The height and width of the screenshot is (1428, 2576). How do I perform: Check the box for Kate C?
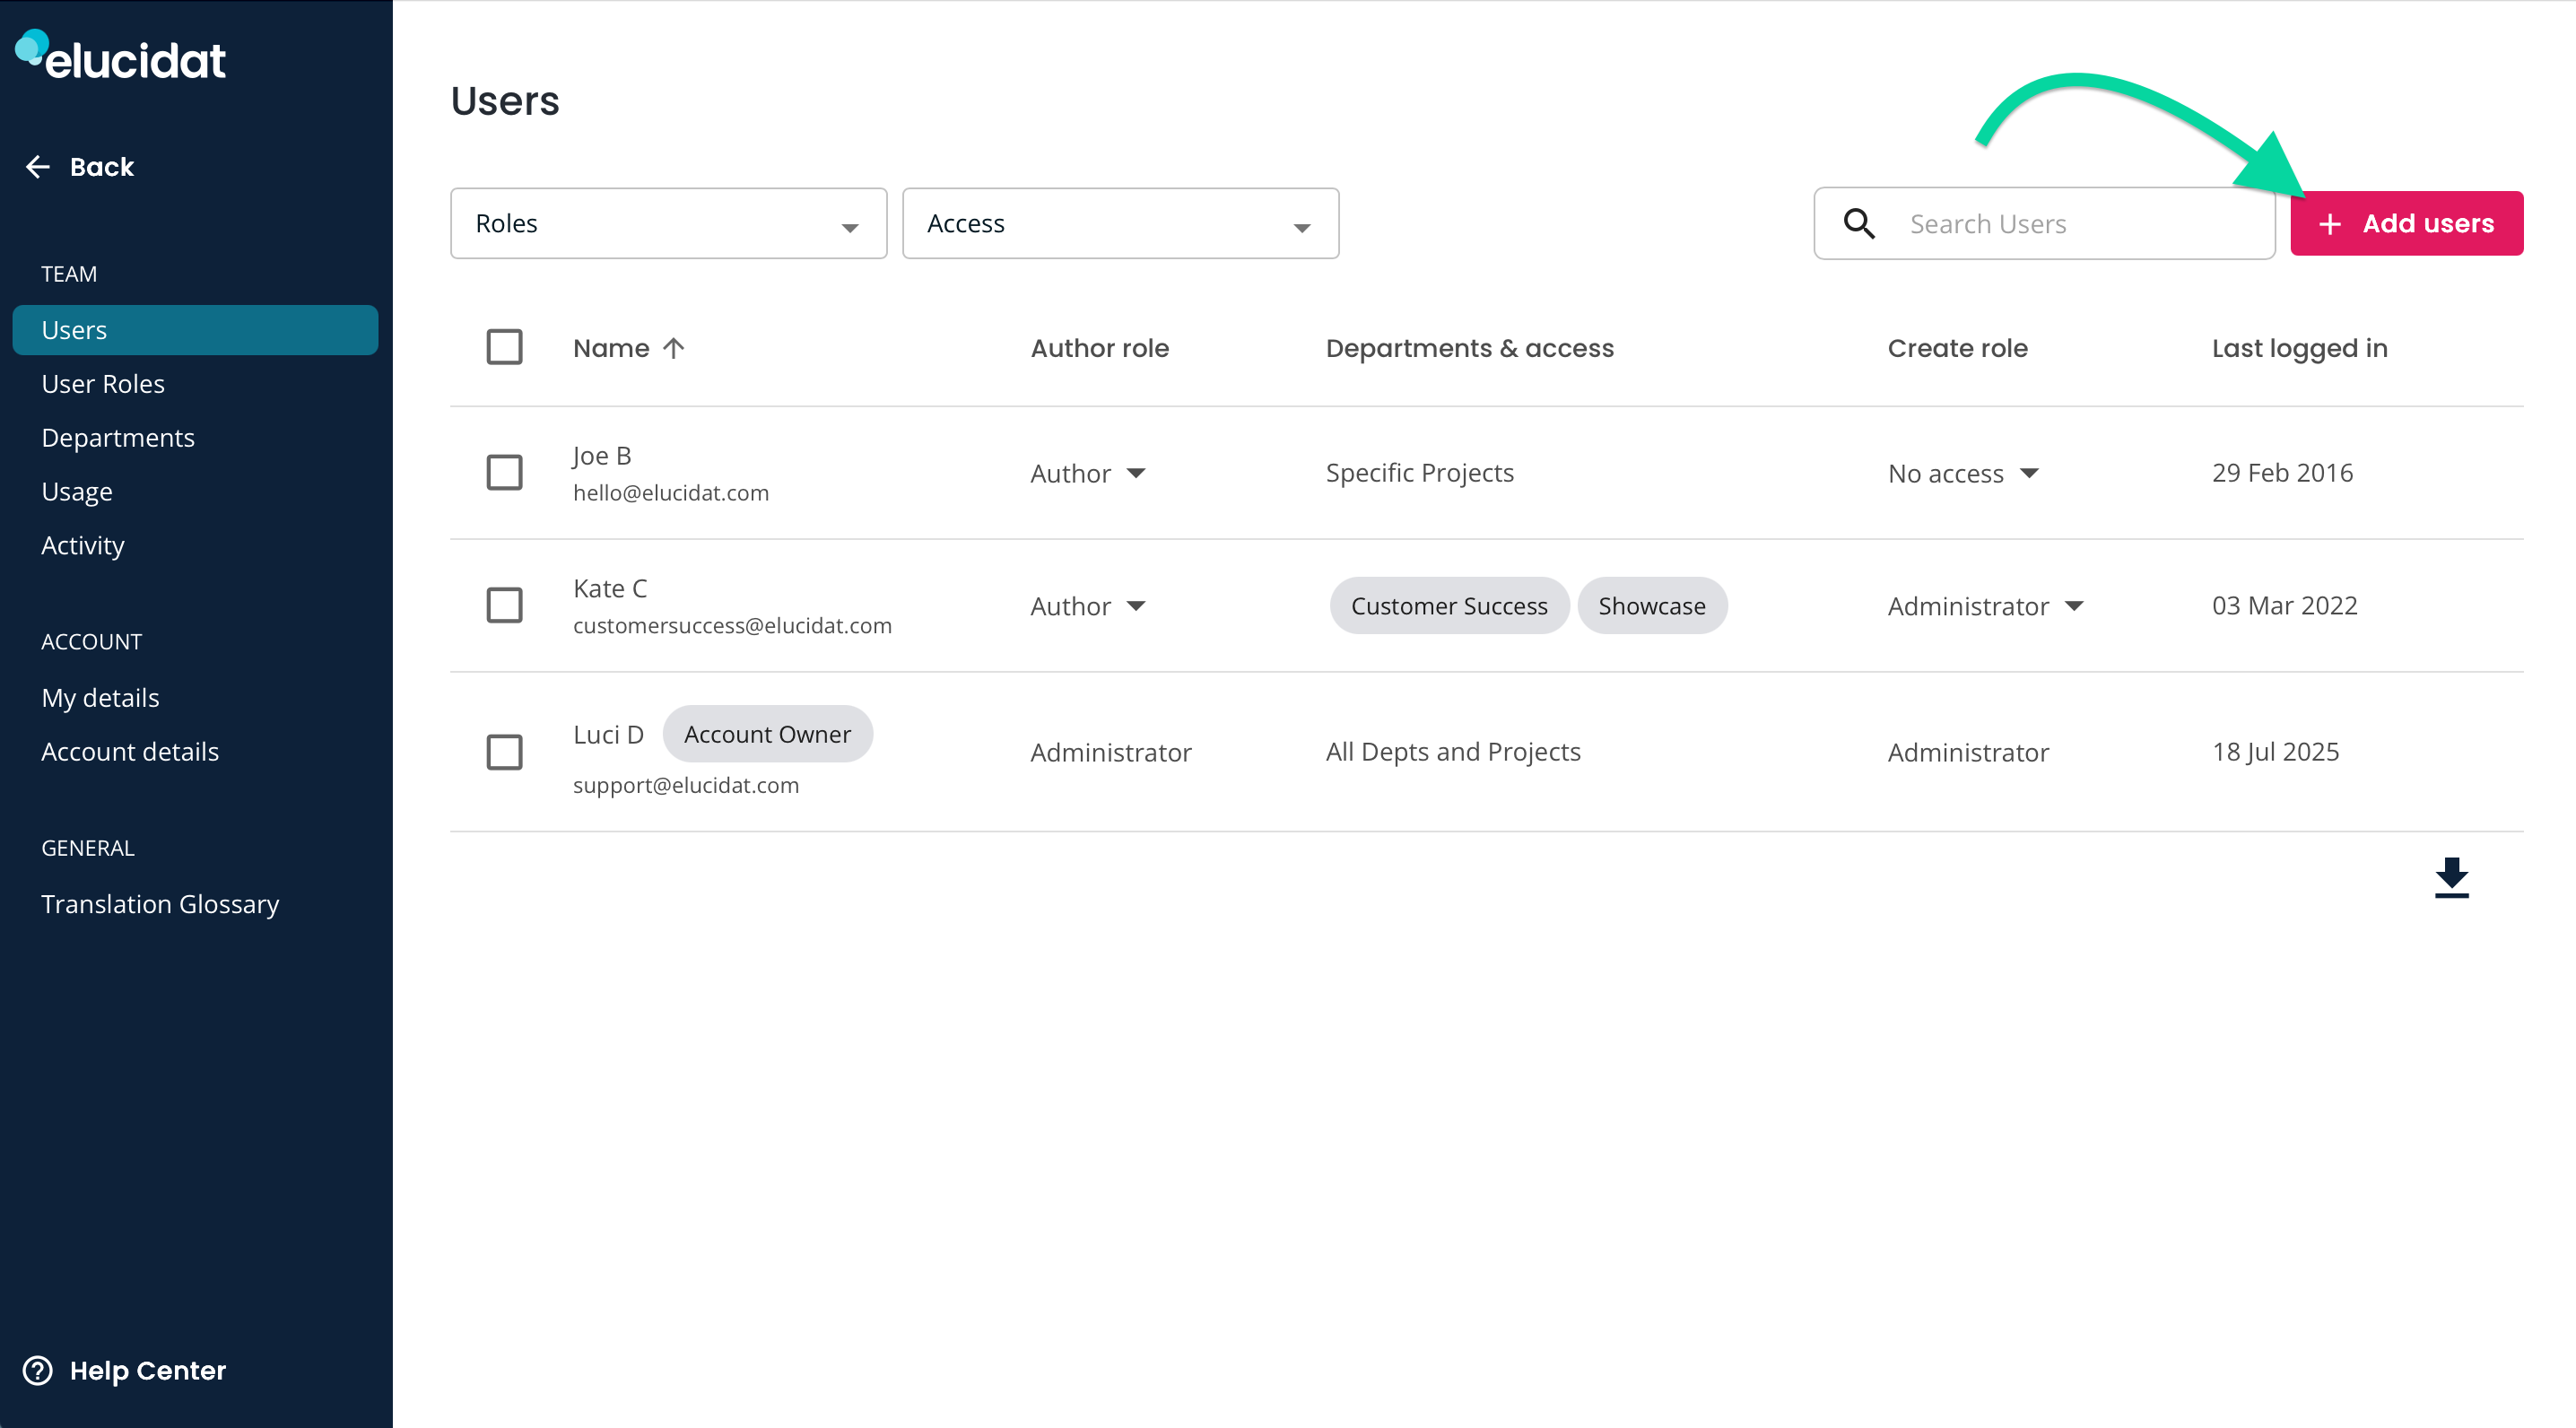coord(504,605)
